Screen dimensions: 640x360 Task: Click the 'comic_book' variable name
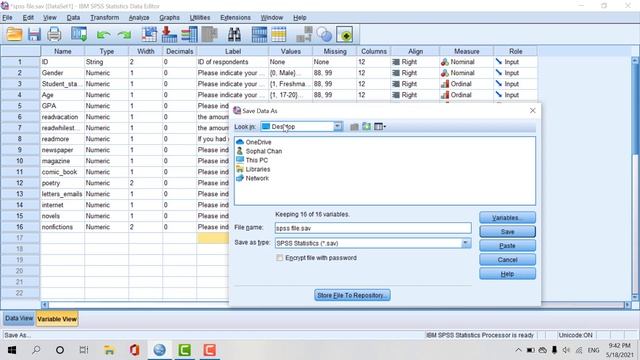59,172
